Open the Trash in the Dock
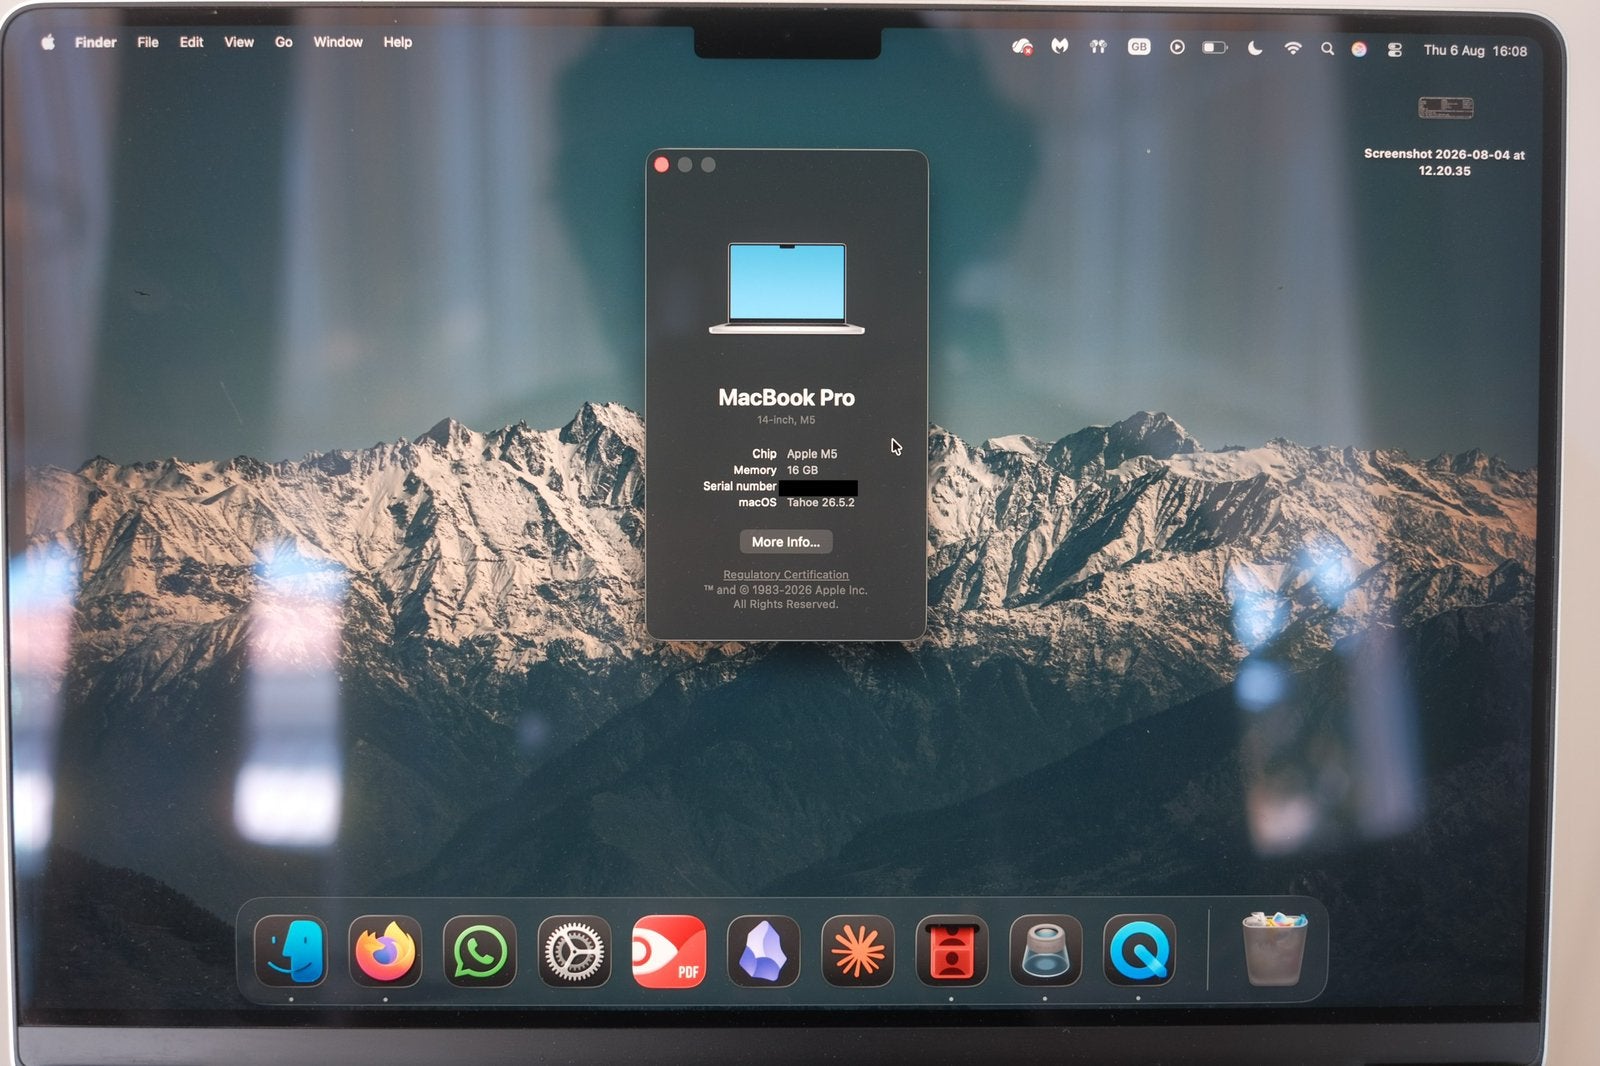This screenshot has height=1066, width=1600. pos(1273,948)
